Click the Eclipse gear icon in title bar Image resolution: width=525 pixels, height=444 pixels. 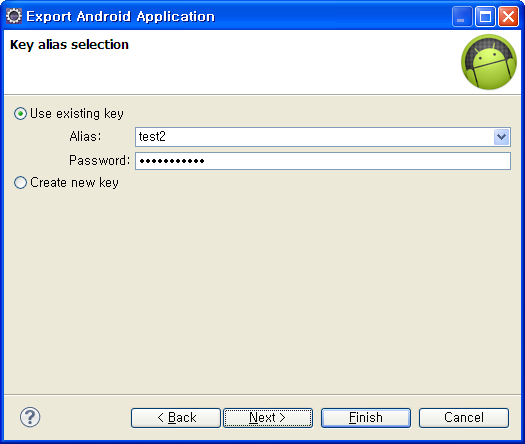[x=14, y=16]
